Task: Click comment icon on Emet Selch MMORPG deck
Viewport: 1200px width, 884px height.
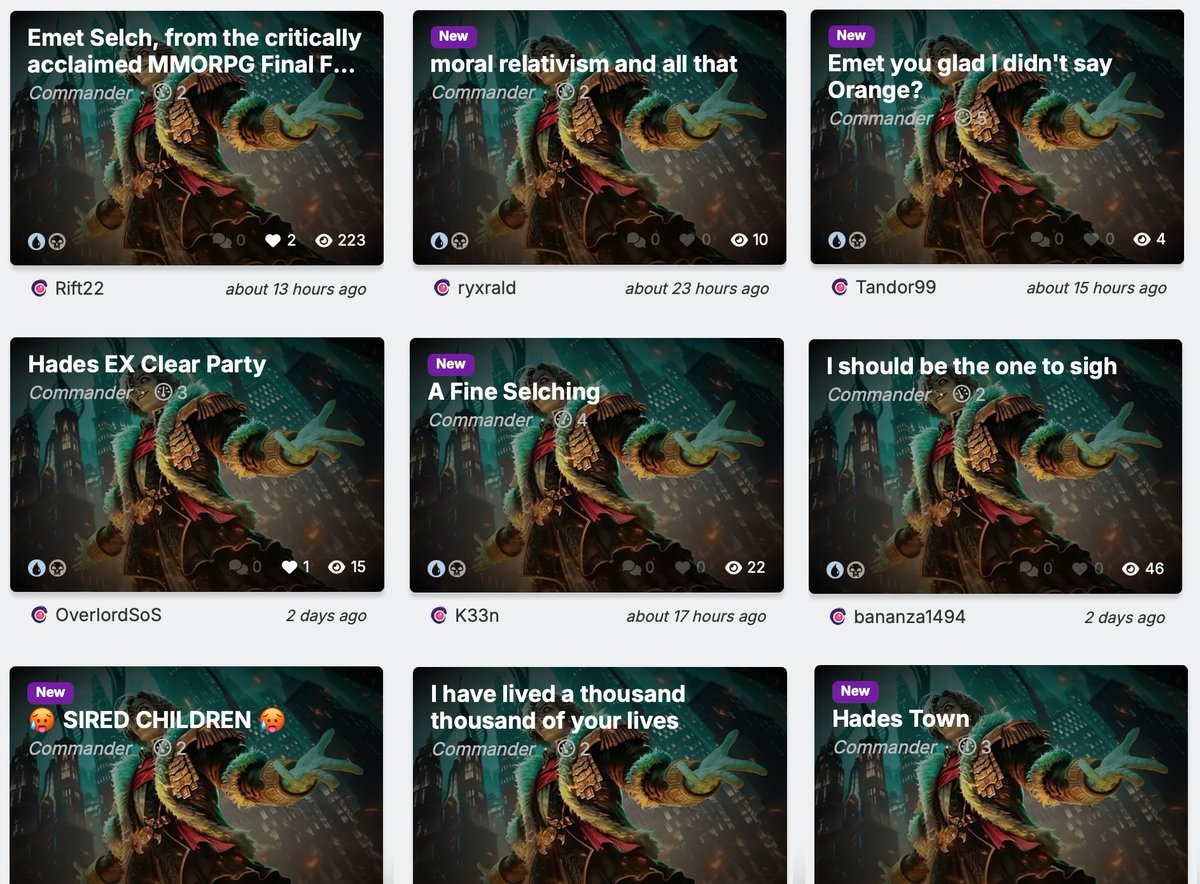Action: coord(221,240)
